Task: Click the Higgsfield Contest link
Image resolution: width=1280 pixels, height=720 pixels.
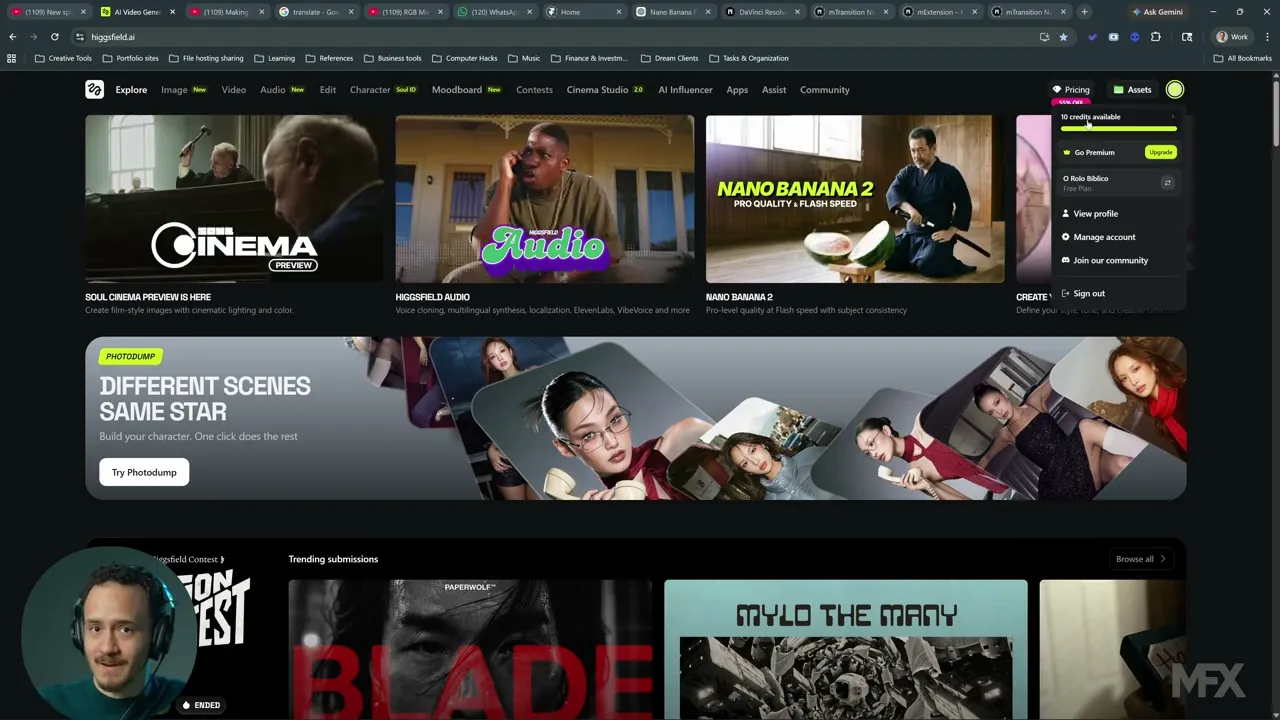Action: click(188, 559)
